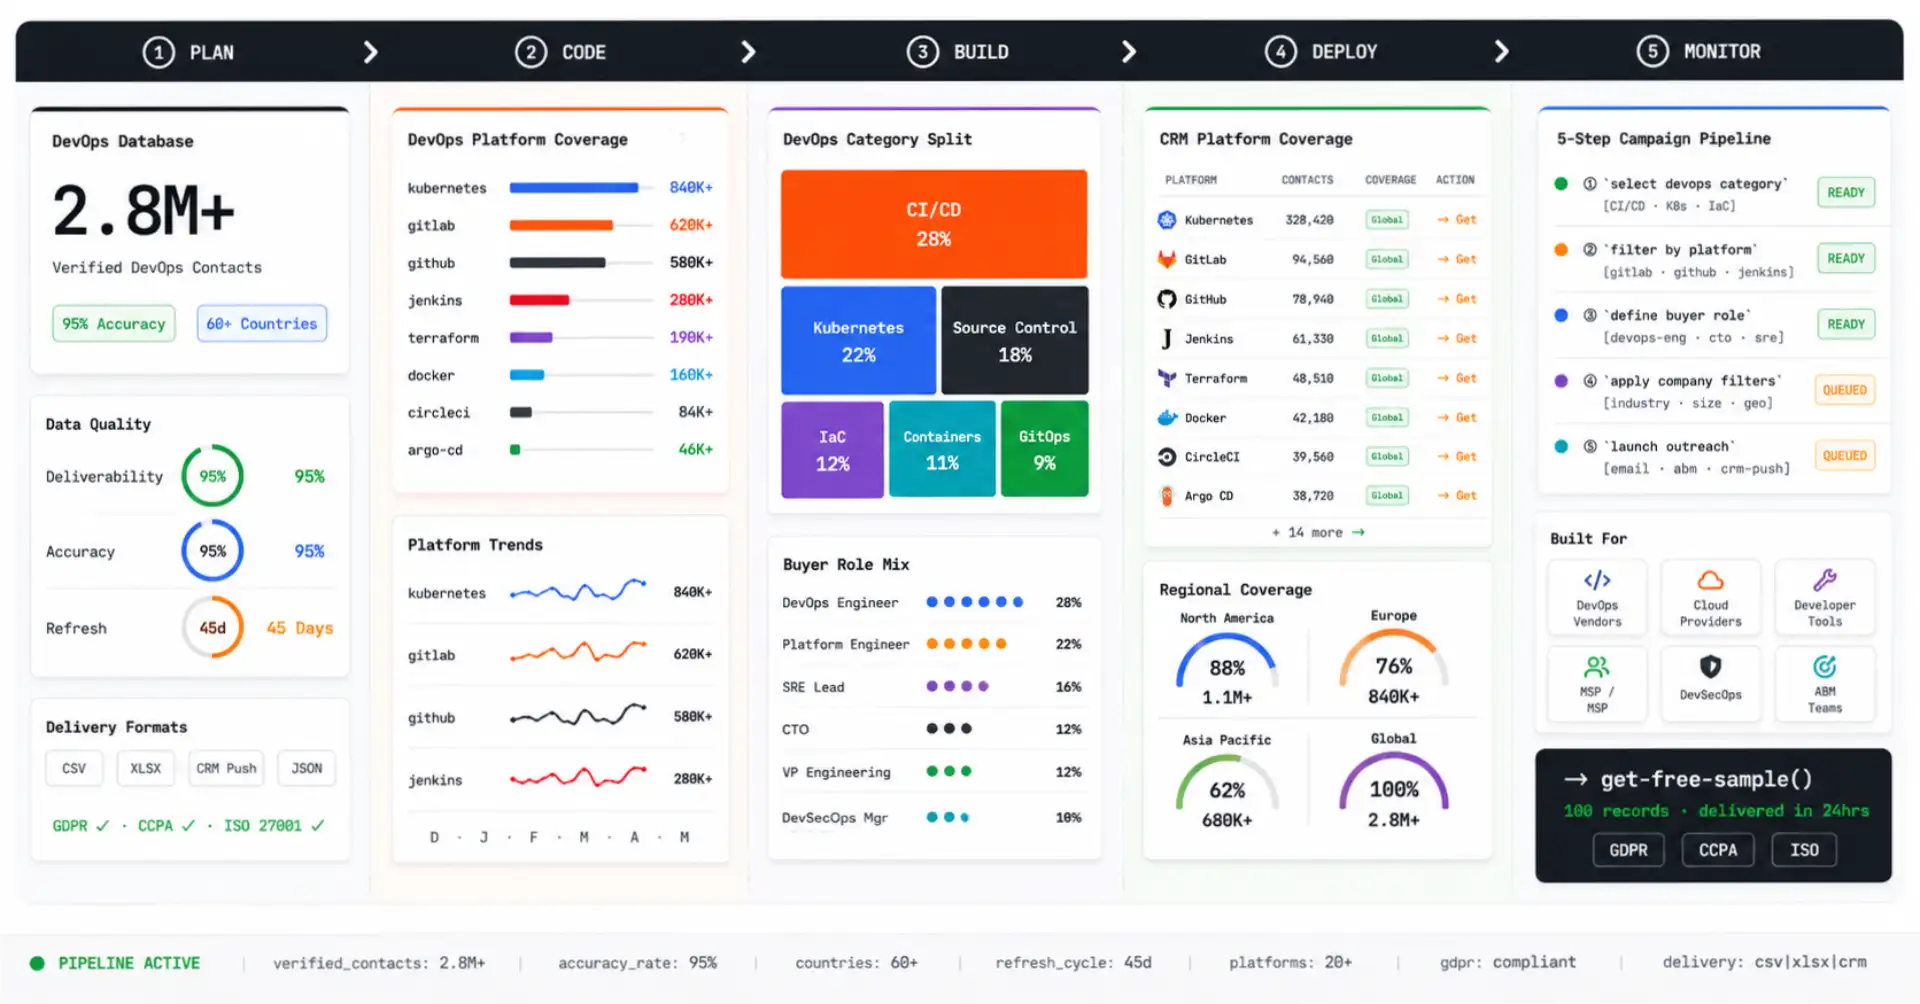
Task: Click Get link in GitLab row
Action: coord(1457,259)
